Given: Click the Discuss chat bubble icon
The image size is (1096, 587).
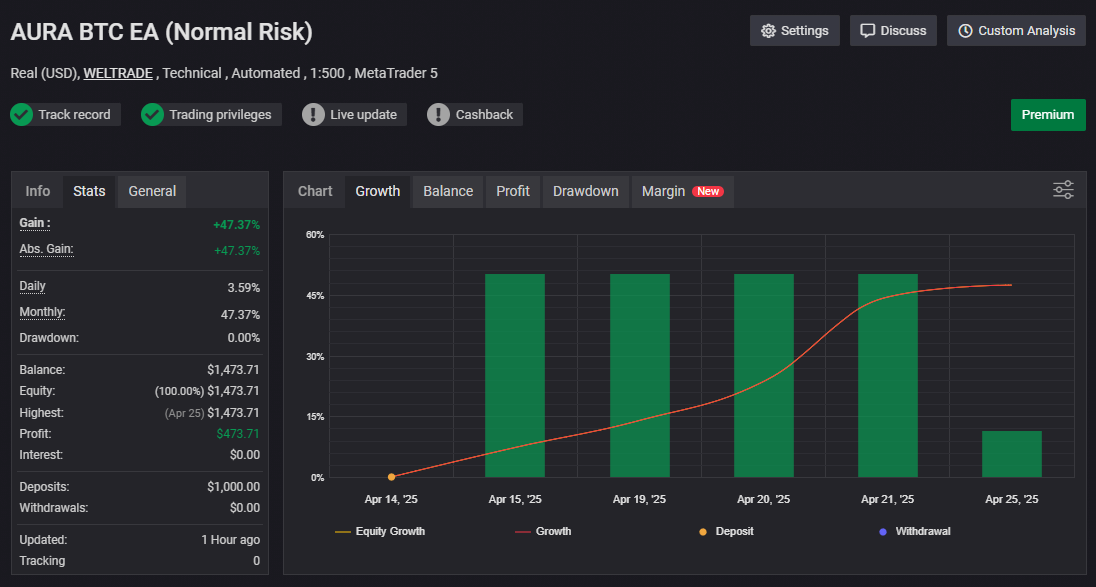Looking at the screenshot, I should [867, 31].
